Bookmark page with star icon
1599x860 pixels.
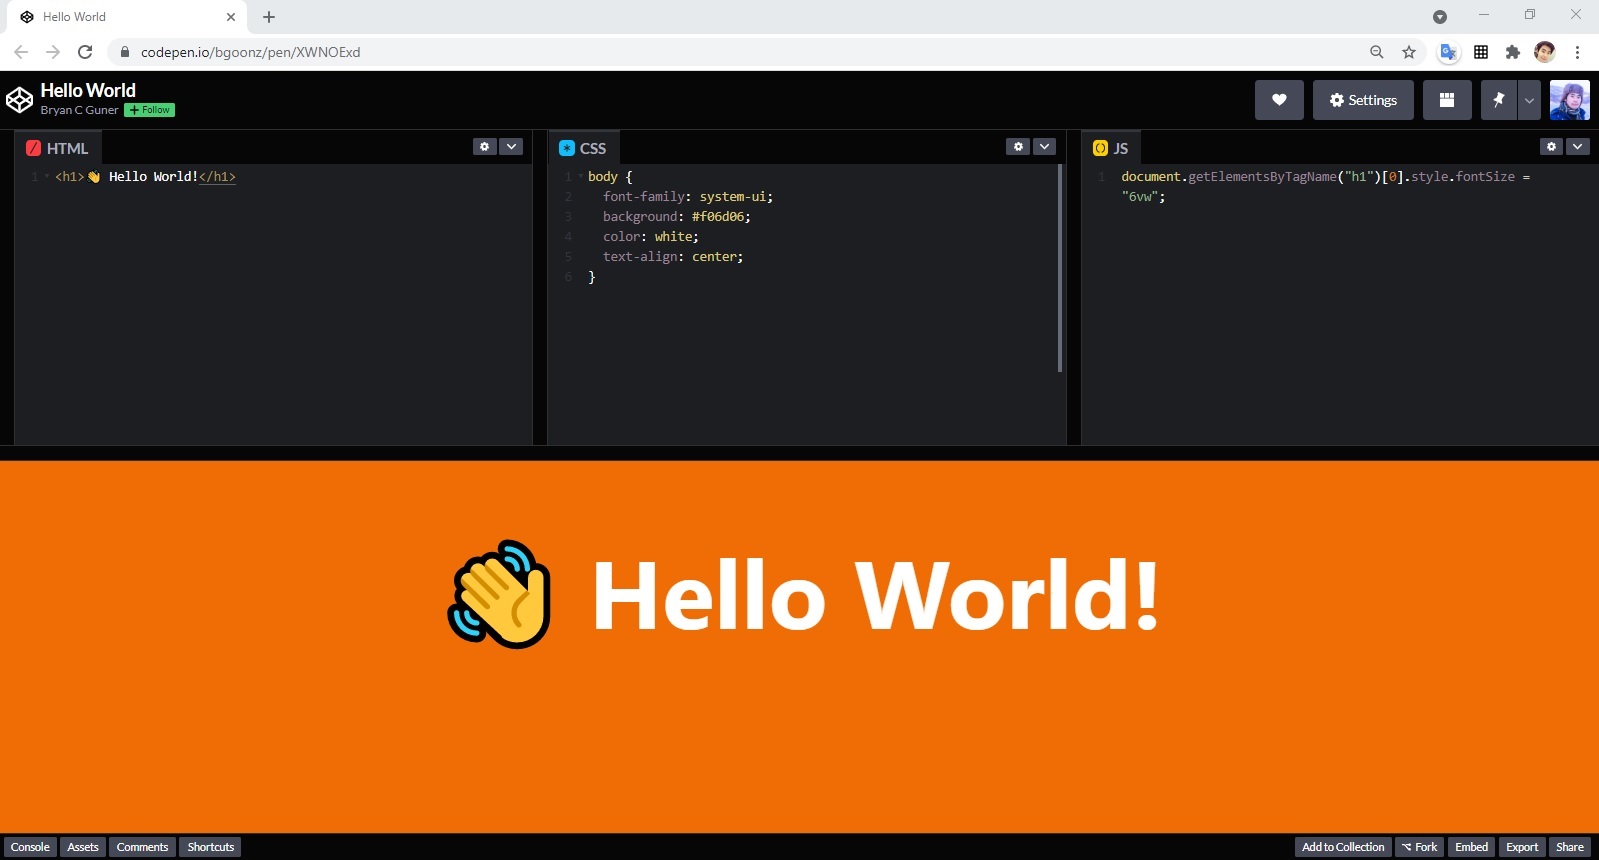tap(1409, 52)
